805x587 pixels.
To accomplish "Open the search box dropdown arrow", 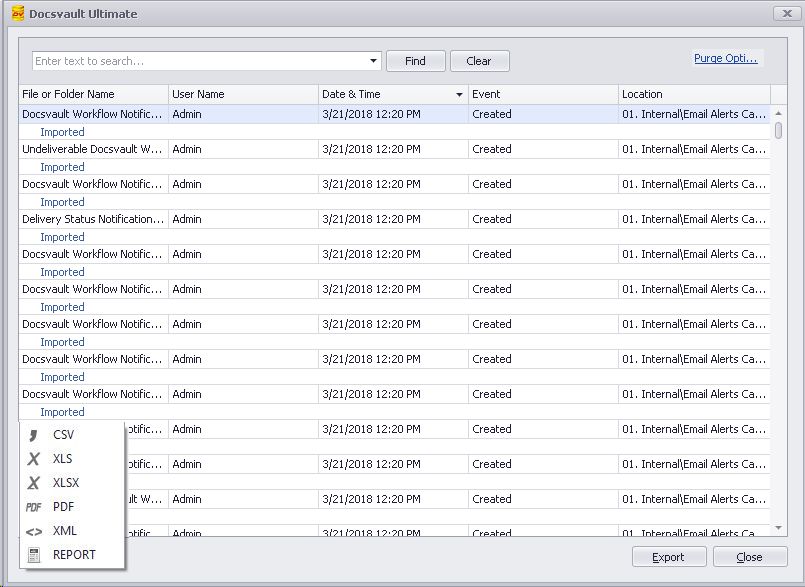I will coord(375,60).
